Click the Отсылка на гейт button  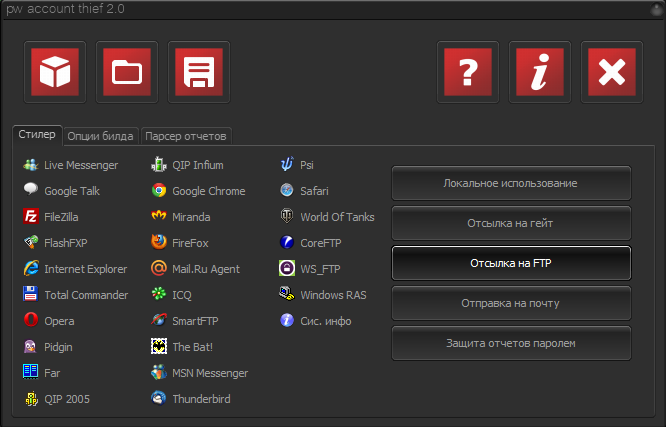[x=511, y=223]
